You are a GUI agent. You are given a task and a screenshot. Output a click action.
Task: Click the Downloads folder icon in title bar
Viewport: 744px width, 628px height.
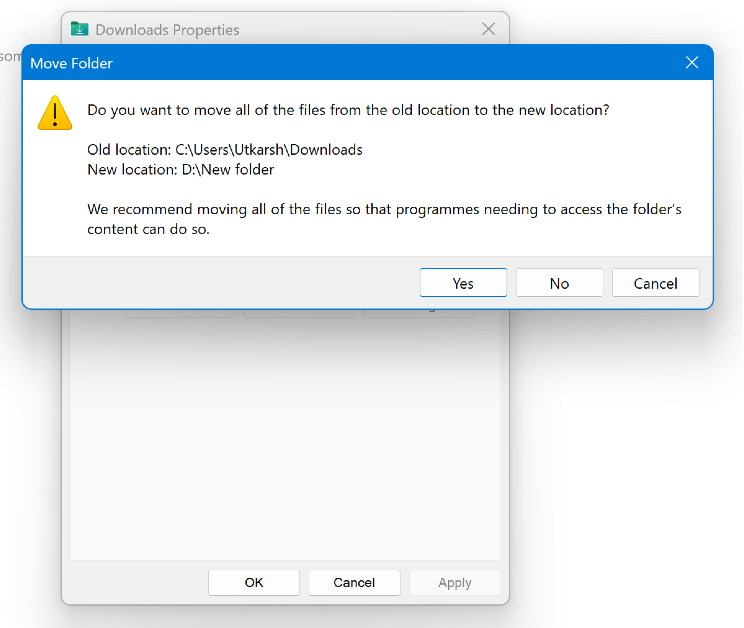tap(80, 29)
